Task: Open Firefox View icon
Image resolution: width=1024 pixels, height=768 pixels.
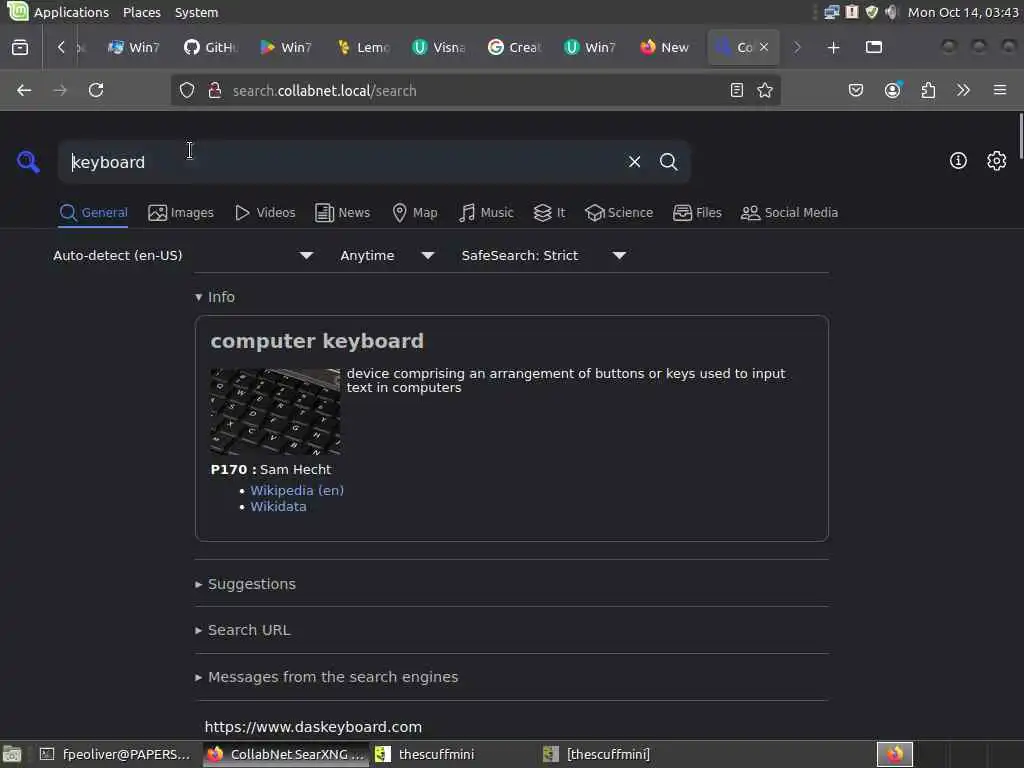Action: click(x=20, y=47)
